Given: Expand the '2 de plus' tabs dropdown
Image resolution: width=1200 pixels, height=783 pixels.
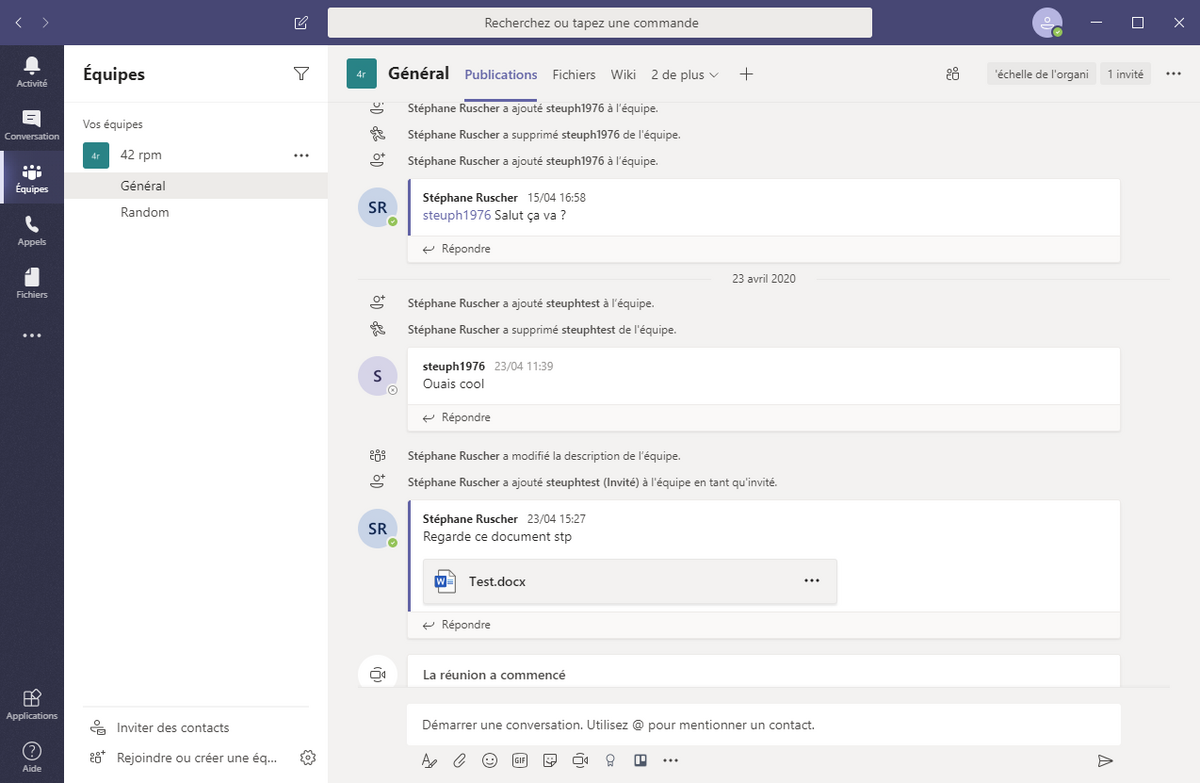Looking at the screenshot, I should pyautogui.click(x=685, y=74).
